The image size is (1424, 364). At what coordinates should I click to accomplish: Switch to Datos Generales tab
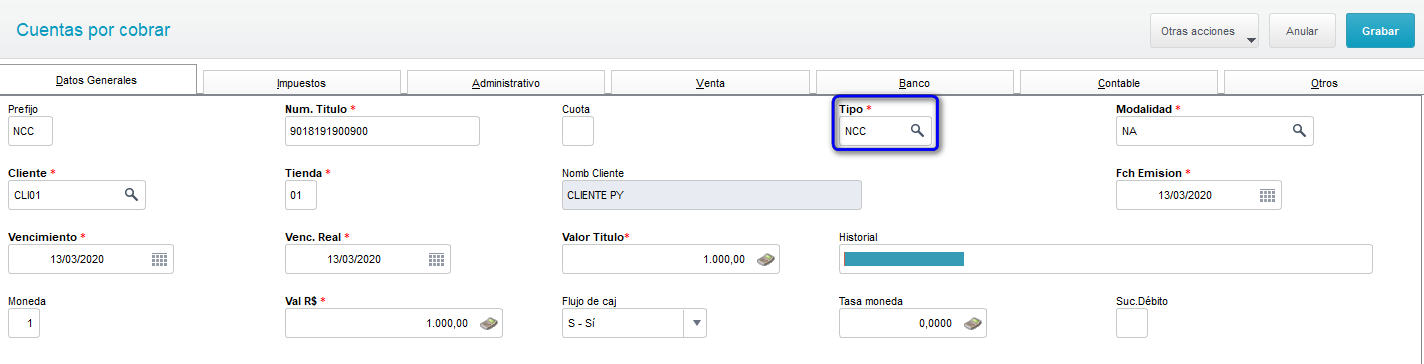98,80
